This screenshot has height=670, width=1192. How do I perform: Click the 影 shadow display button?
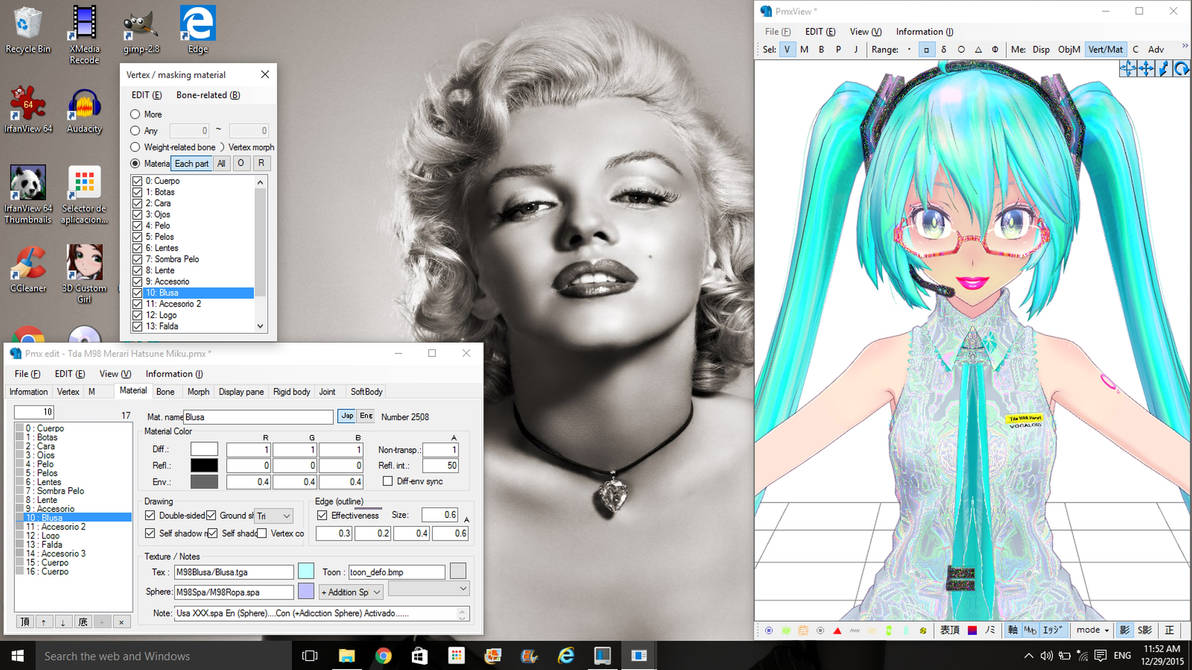[x=1124, y=630]
